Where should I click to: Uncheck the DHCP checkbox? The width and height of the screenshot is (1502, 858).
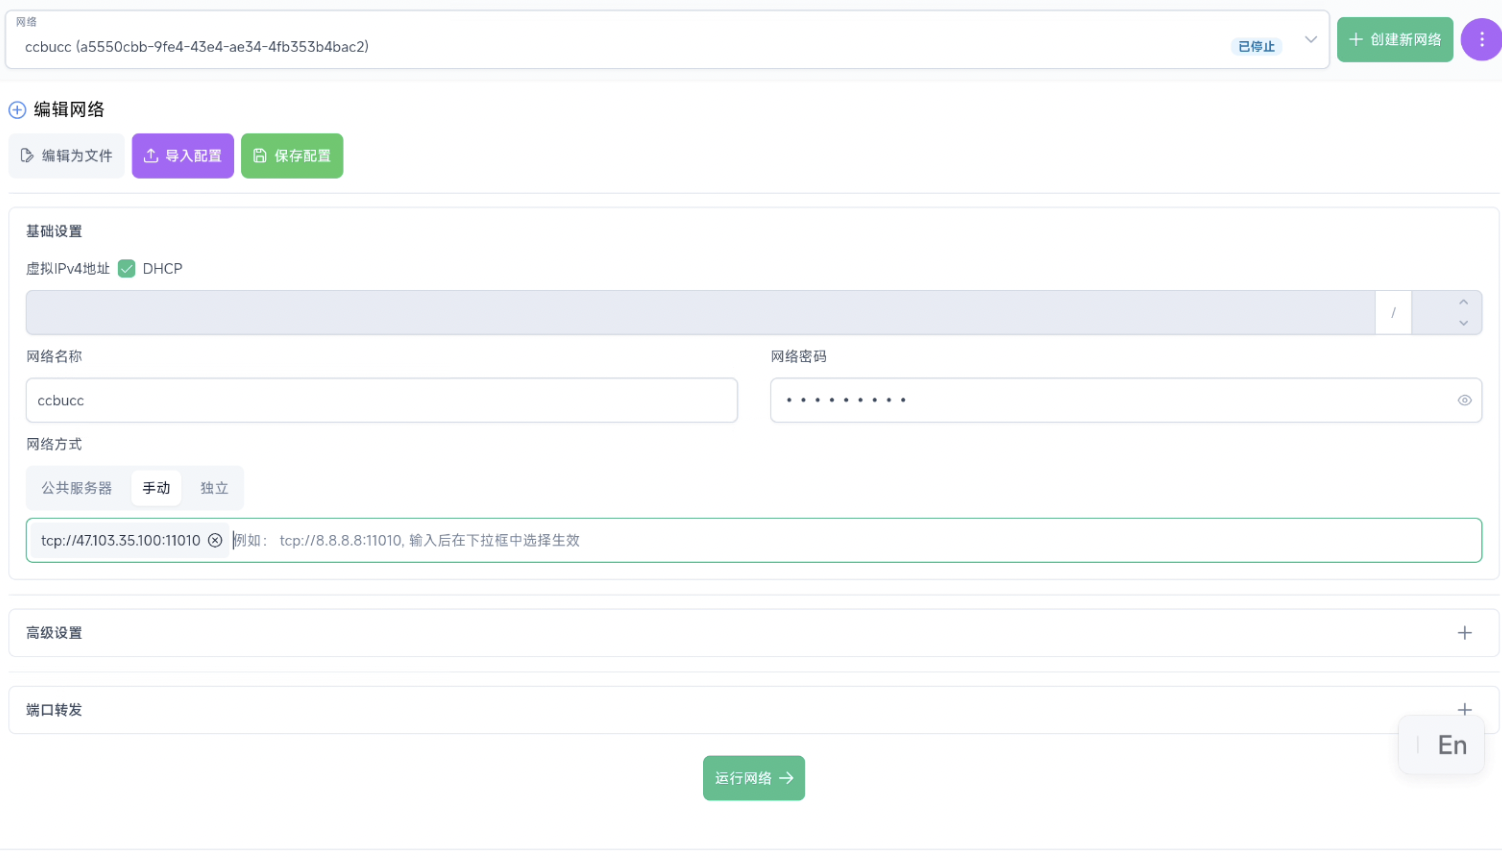point(127,268)
